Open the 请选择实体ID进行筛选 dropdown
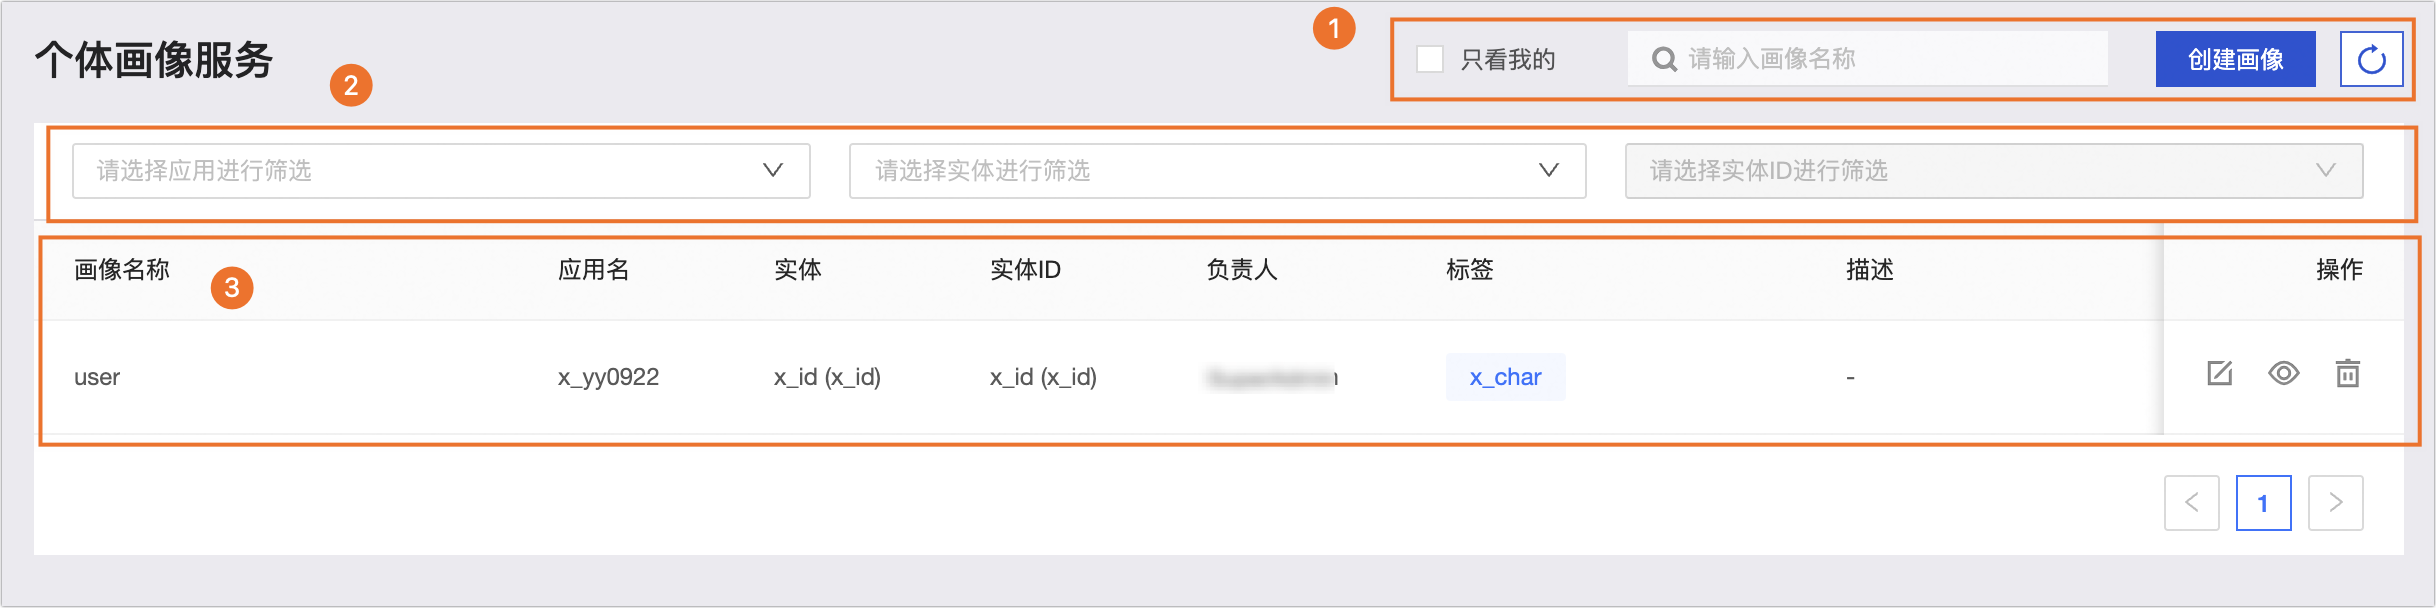This screenshot has height=608, width=2436. point(1994,171)
